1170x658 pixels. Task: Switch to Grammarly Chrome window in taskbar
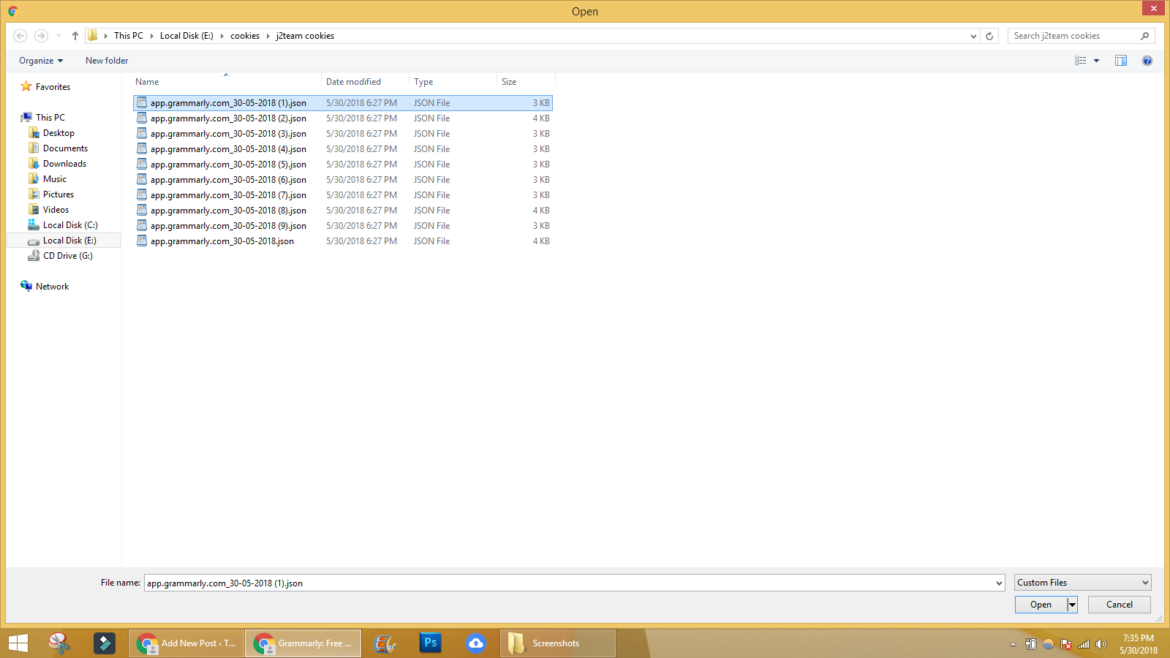pos(303,643)
